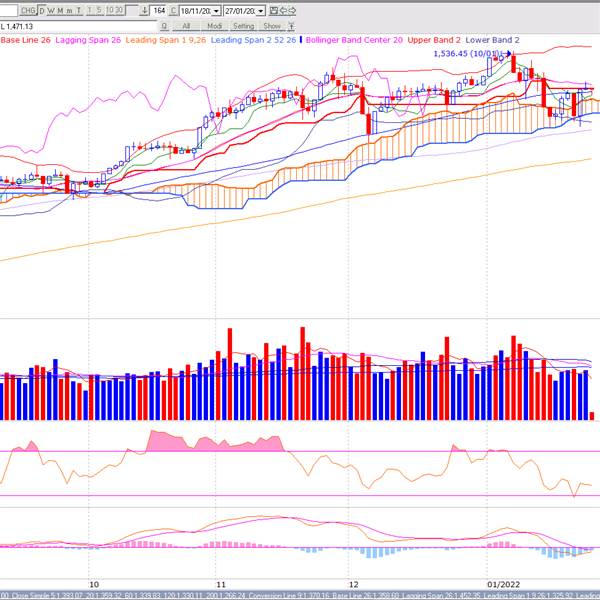Click the CHG button
The width and height of the screenshot is (600, 600).
(x=28, y=10)
